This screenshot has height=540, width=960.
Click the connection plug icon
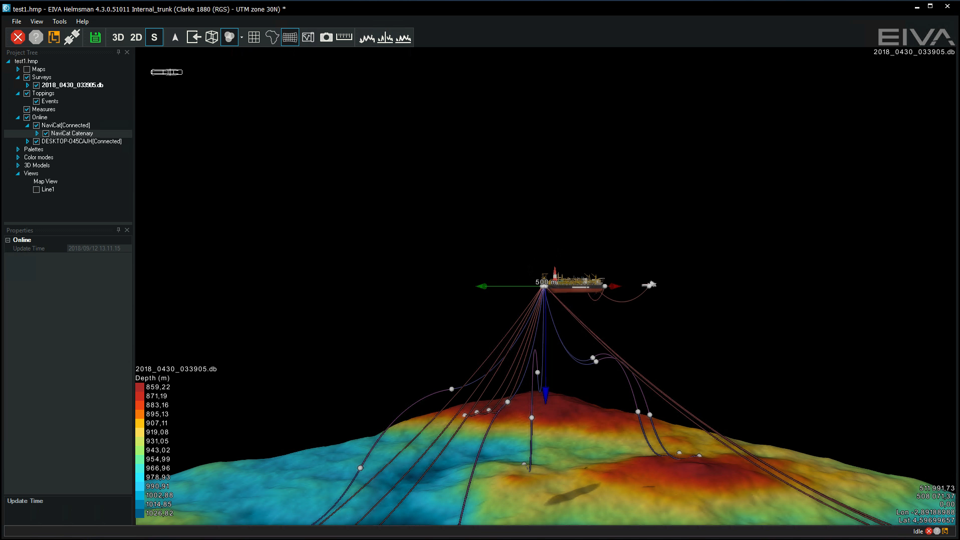tap(72, 37)
